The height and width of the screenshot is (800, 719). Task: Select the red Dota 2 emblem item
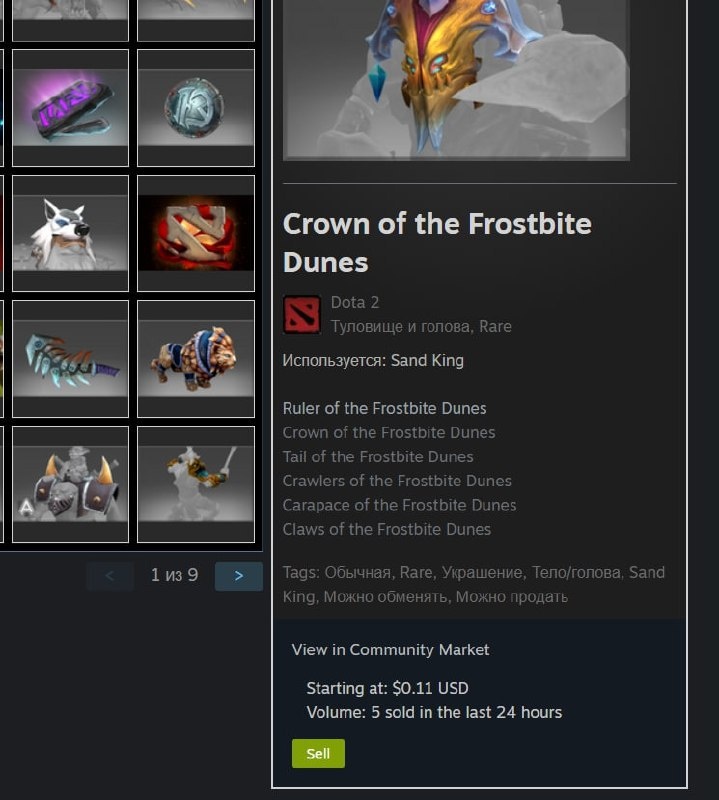tap(196, 233)
